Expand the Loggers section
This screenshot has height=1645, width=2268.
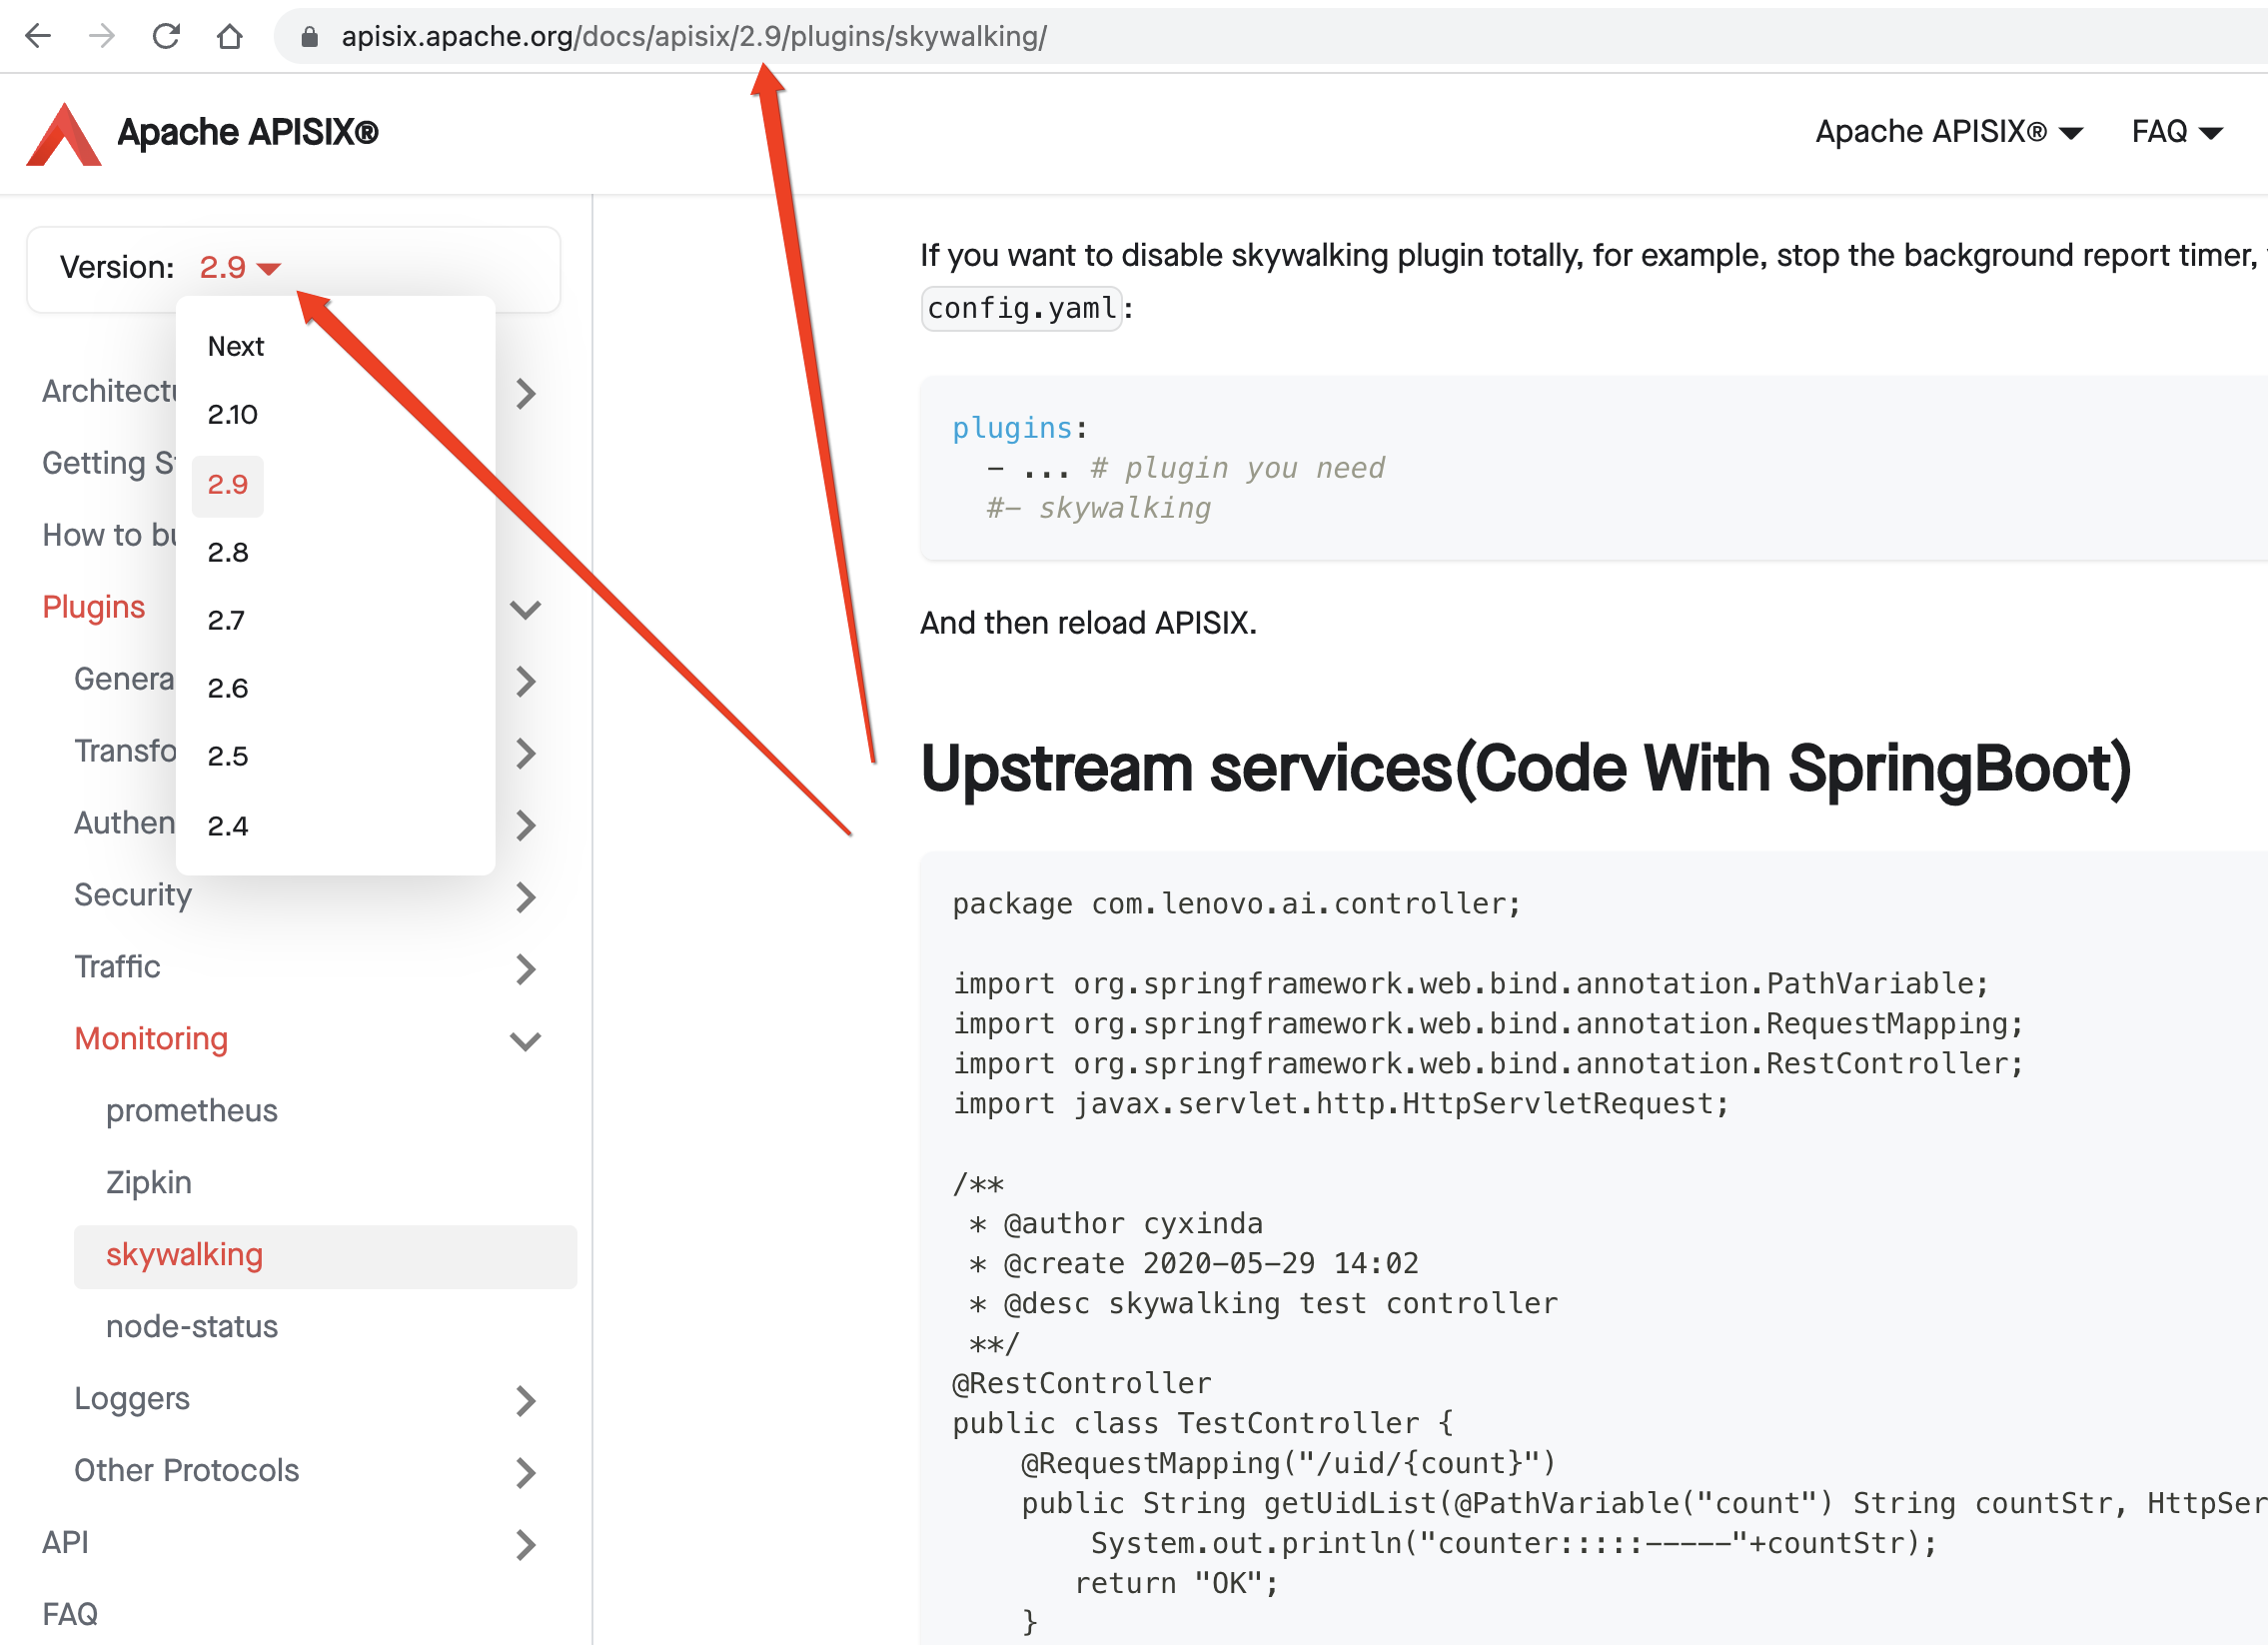pyautogui.click(x=525, y=1400)
